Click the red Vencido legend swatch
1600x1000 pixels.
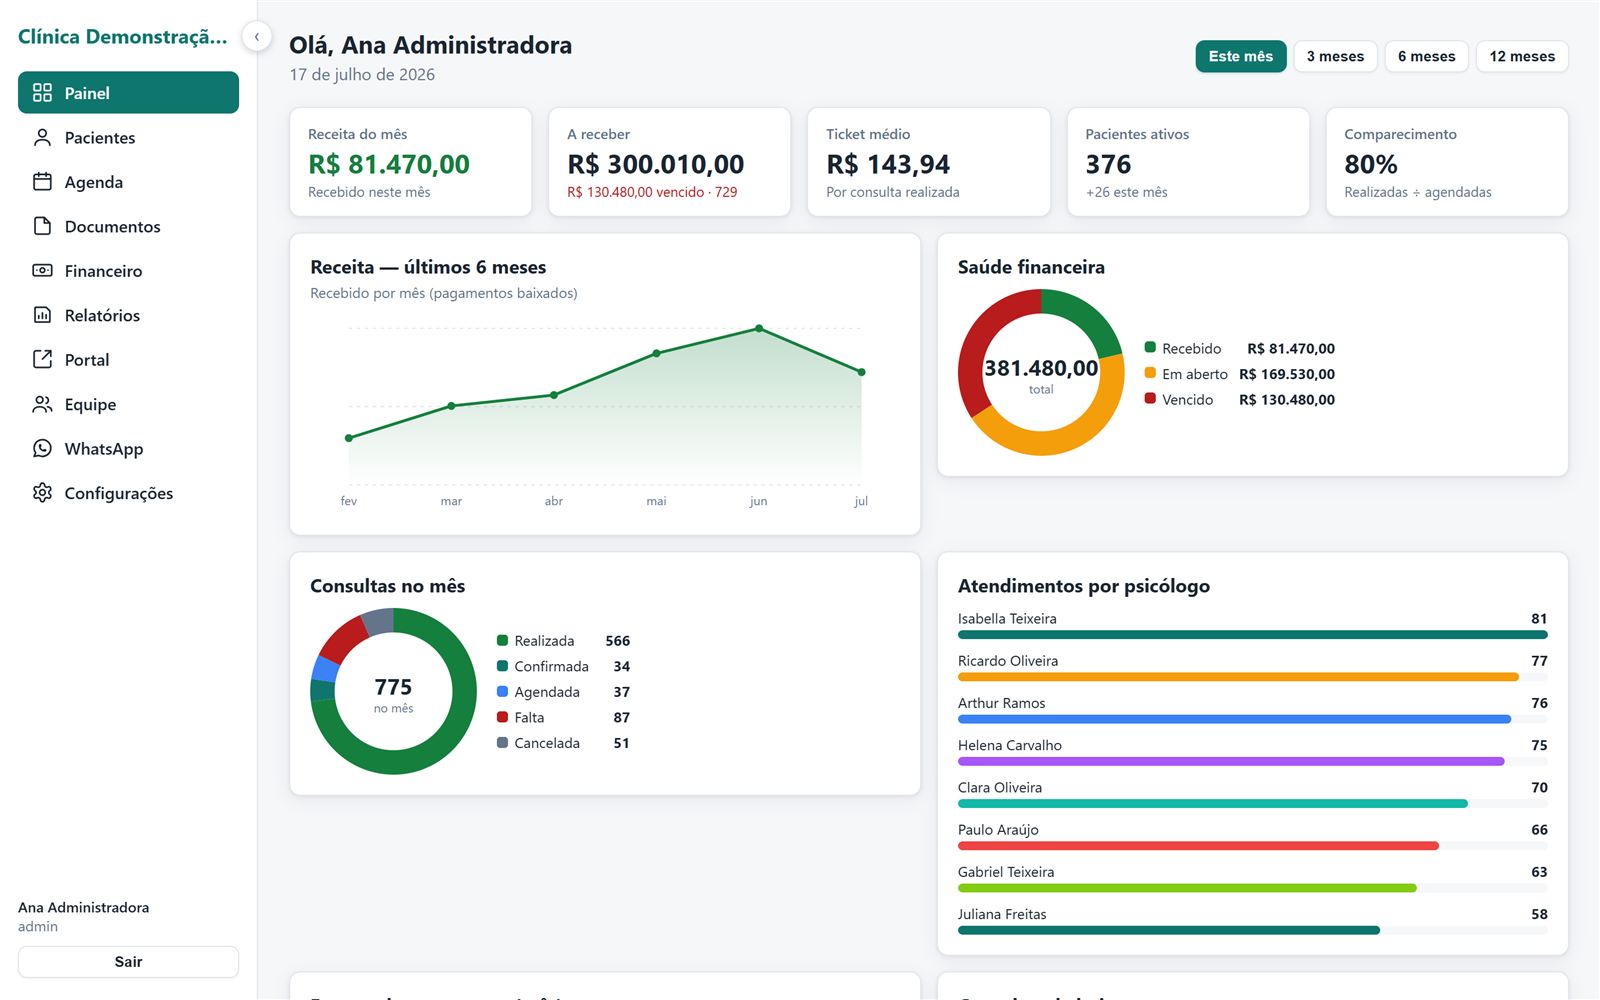click(x=1150, y=398)
